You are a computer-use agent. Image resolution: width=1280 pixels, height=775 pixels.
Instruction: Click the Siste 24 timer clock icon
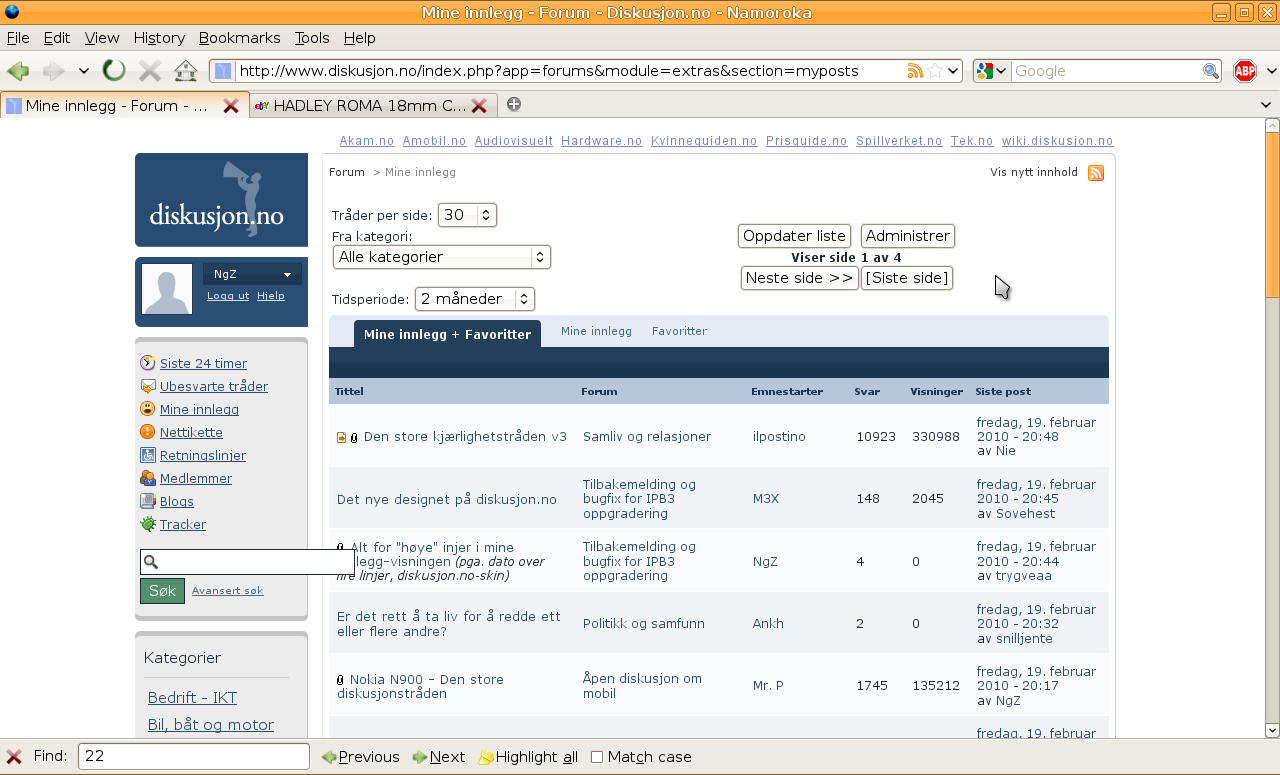[148, 363]
